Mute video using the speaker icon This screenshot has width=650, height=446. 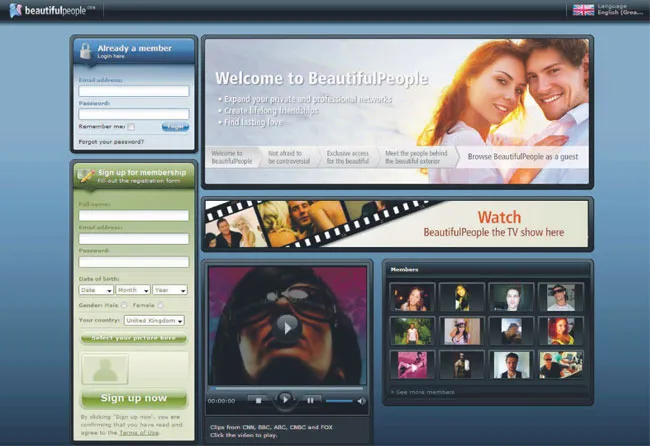[361, 401]
